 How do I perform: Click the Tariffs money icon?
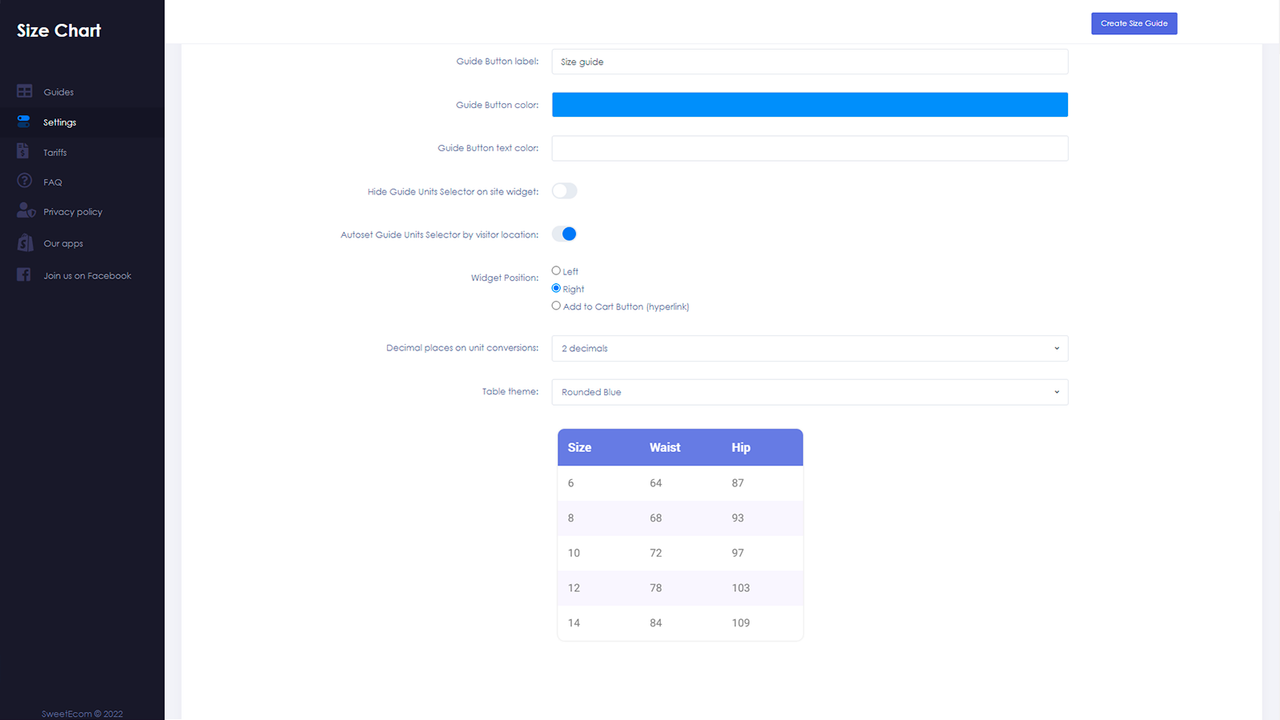coord(22,151)
